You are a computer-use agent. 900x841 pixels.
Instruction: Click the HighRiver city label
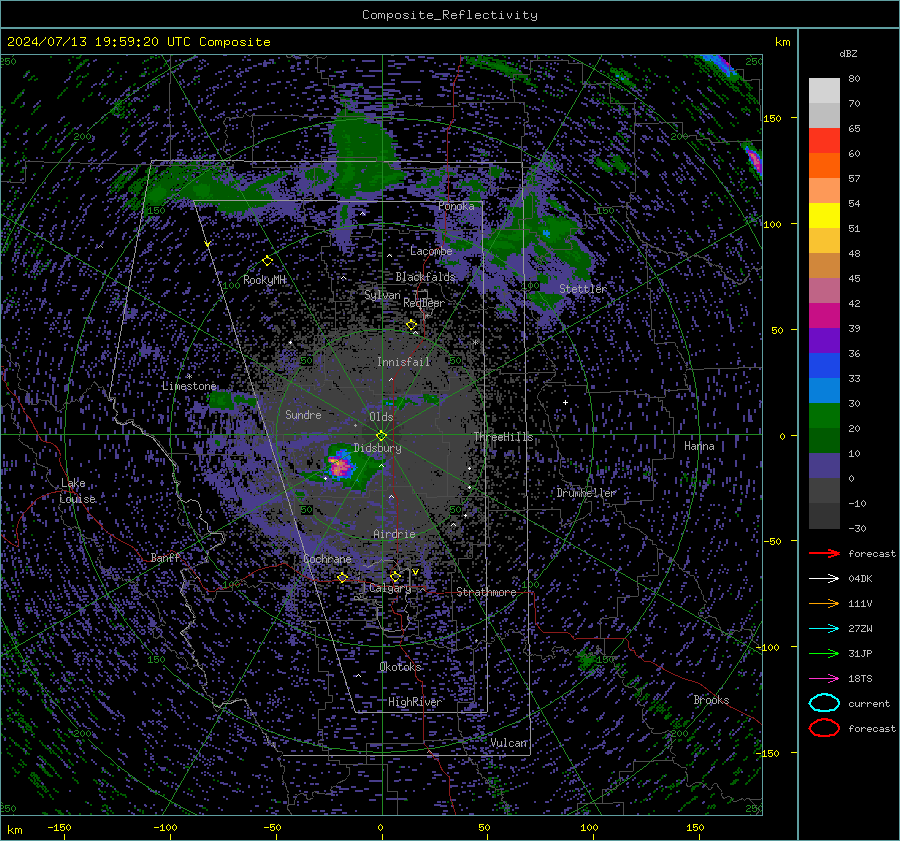tap(414, 702)
